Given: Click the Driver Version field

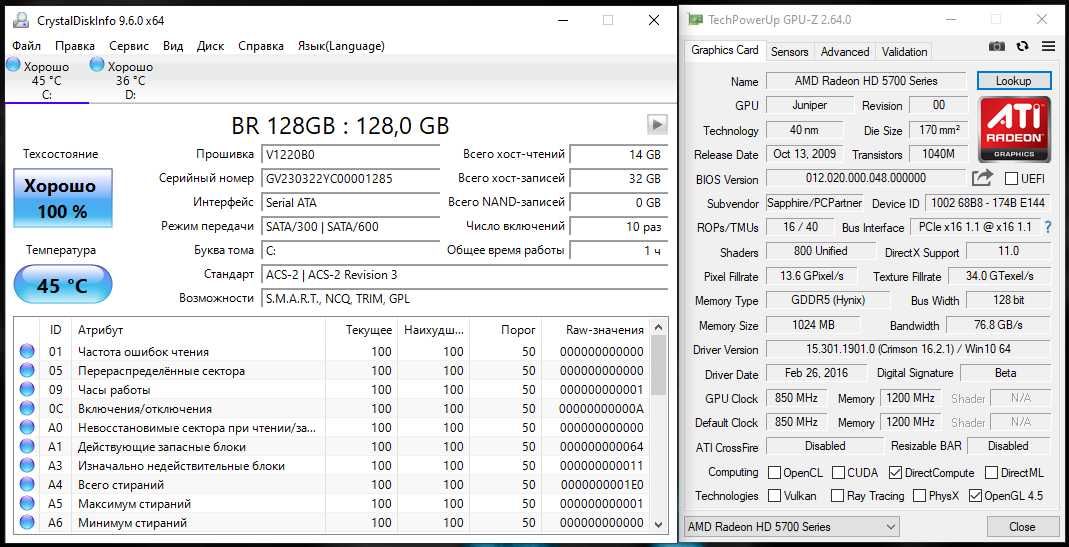Looking at the screenshot, I should pyautogui.click(x=909, y=349).
